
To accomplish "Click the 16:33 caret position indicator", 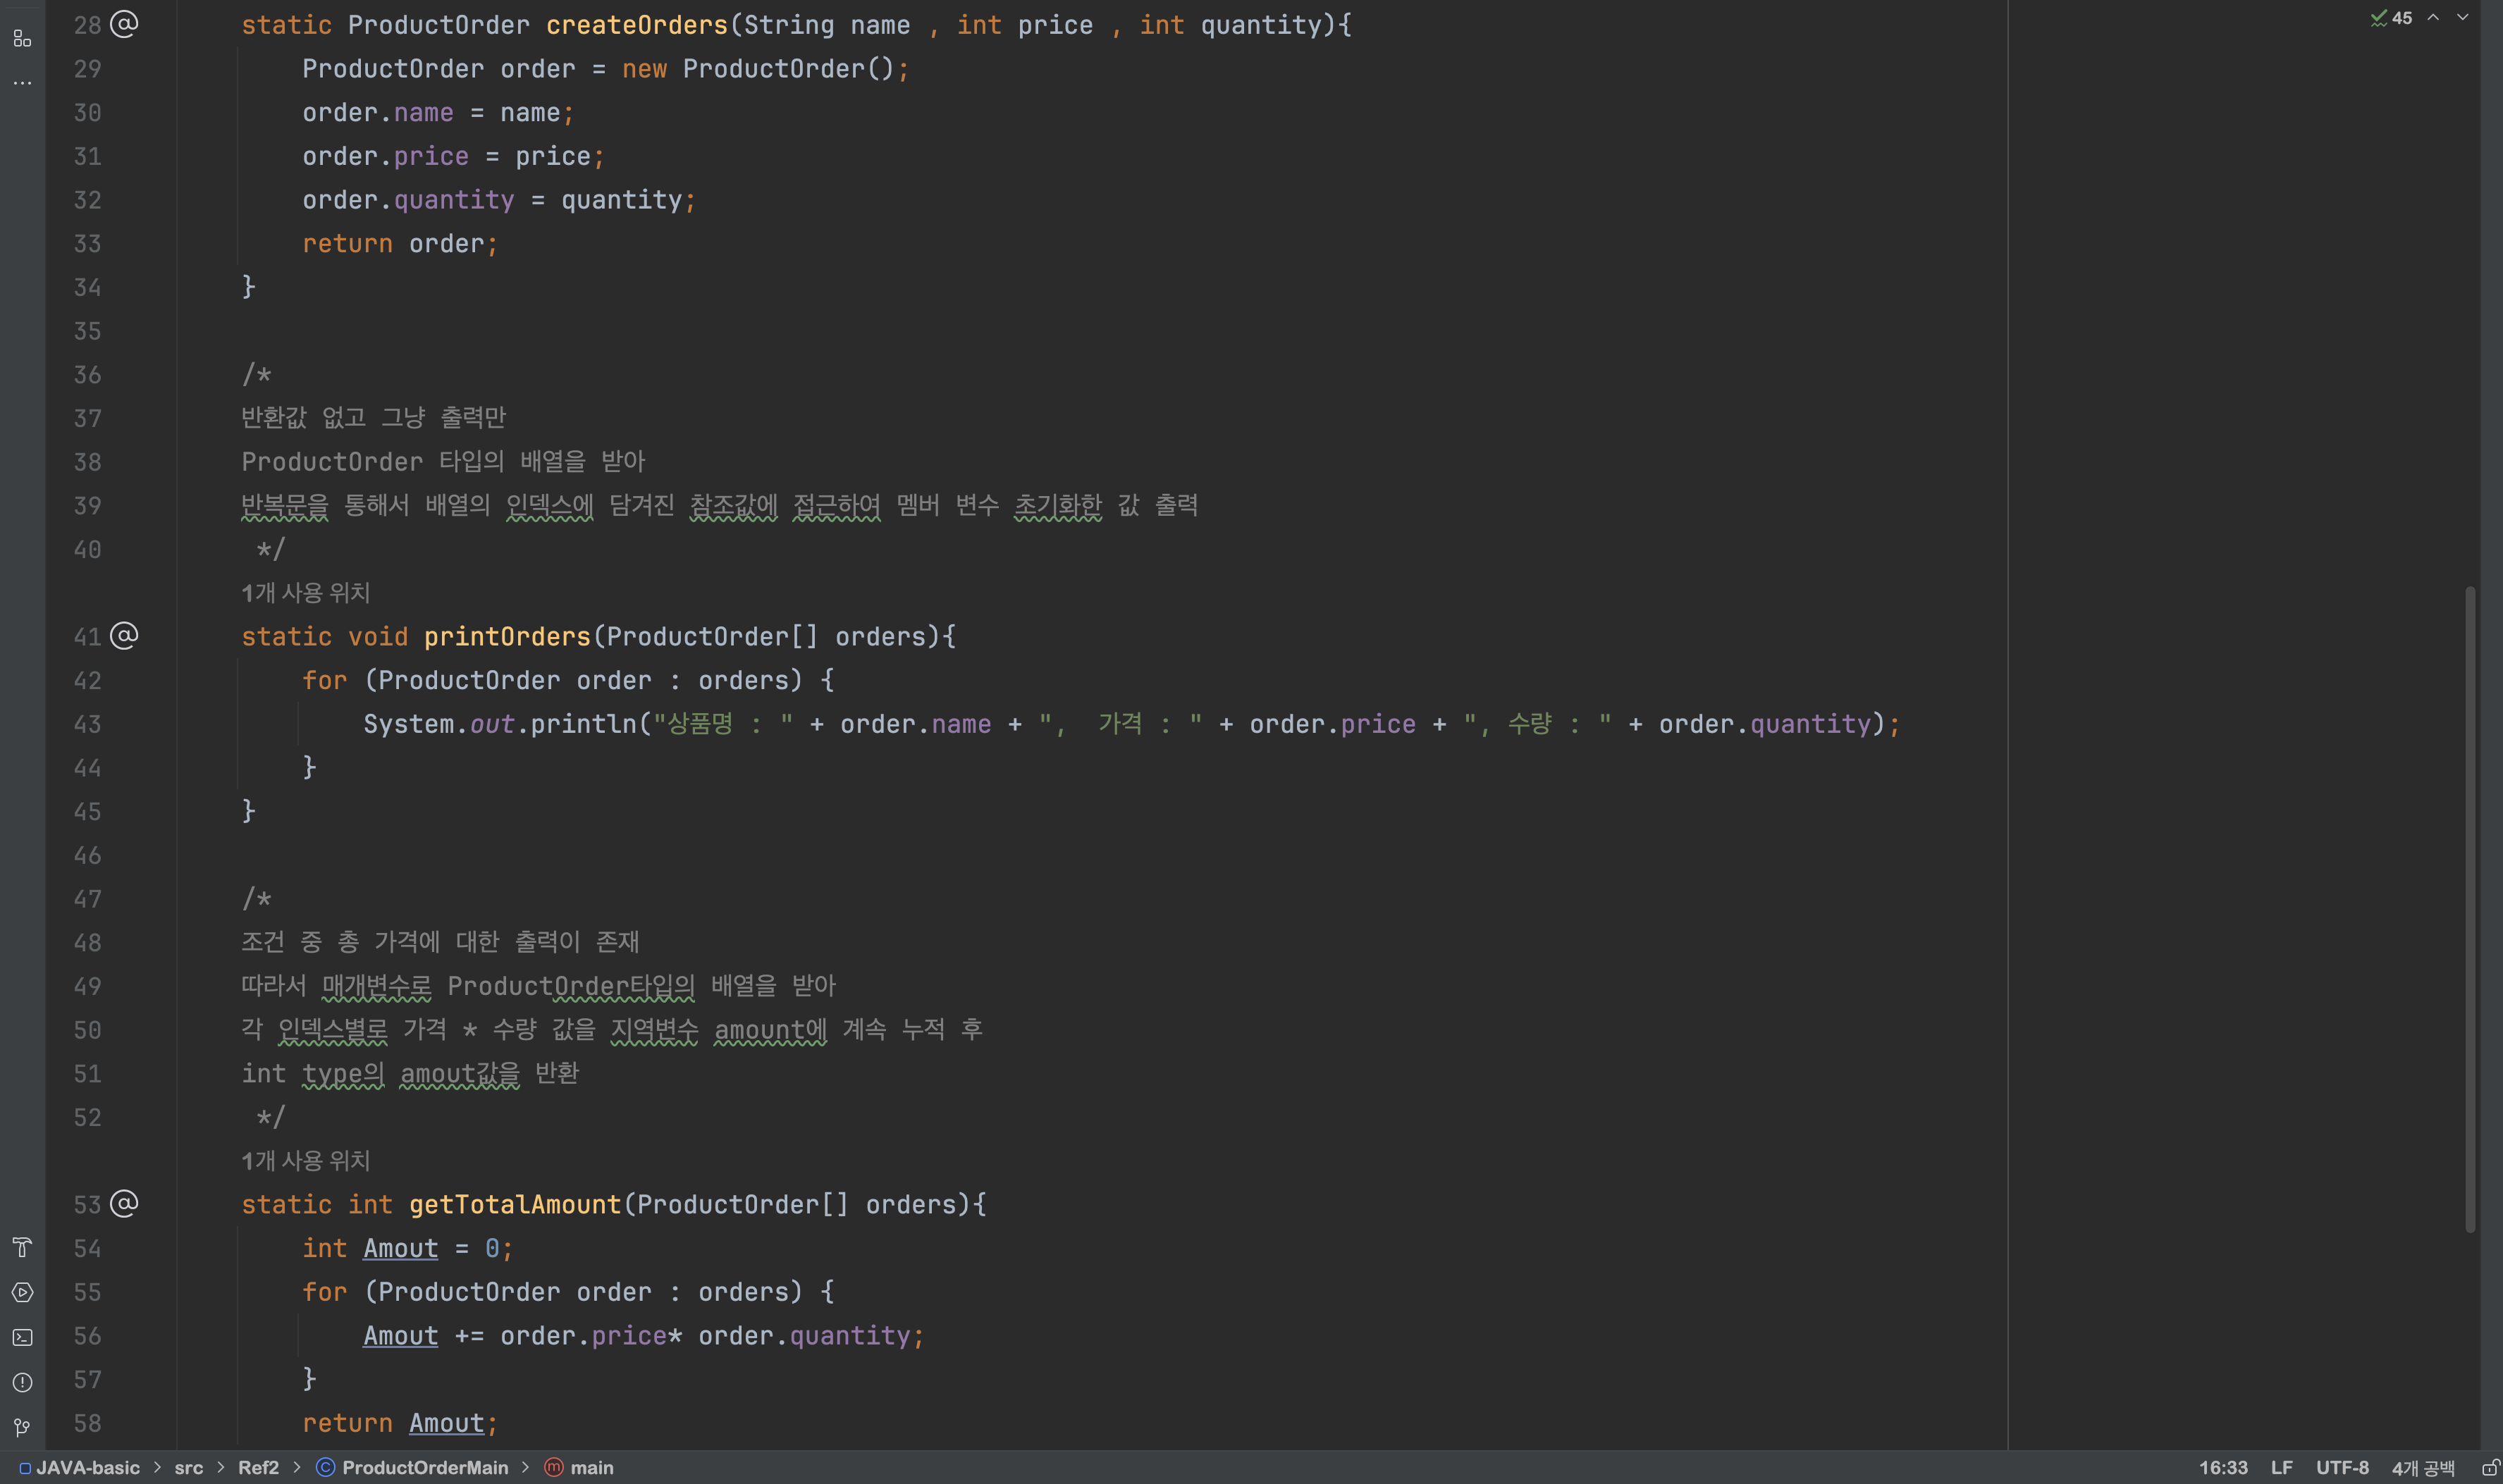I will pyautogui.click(x=2223, y=1468).
